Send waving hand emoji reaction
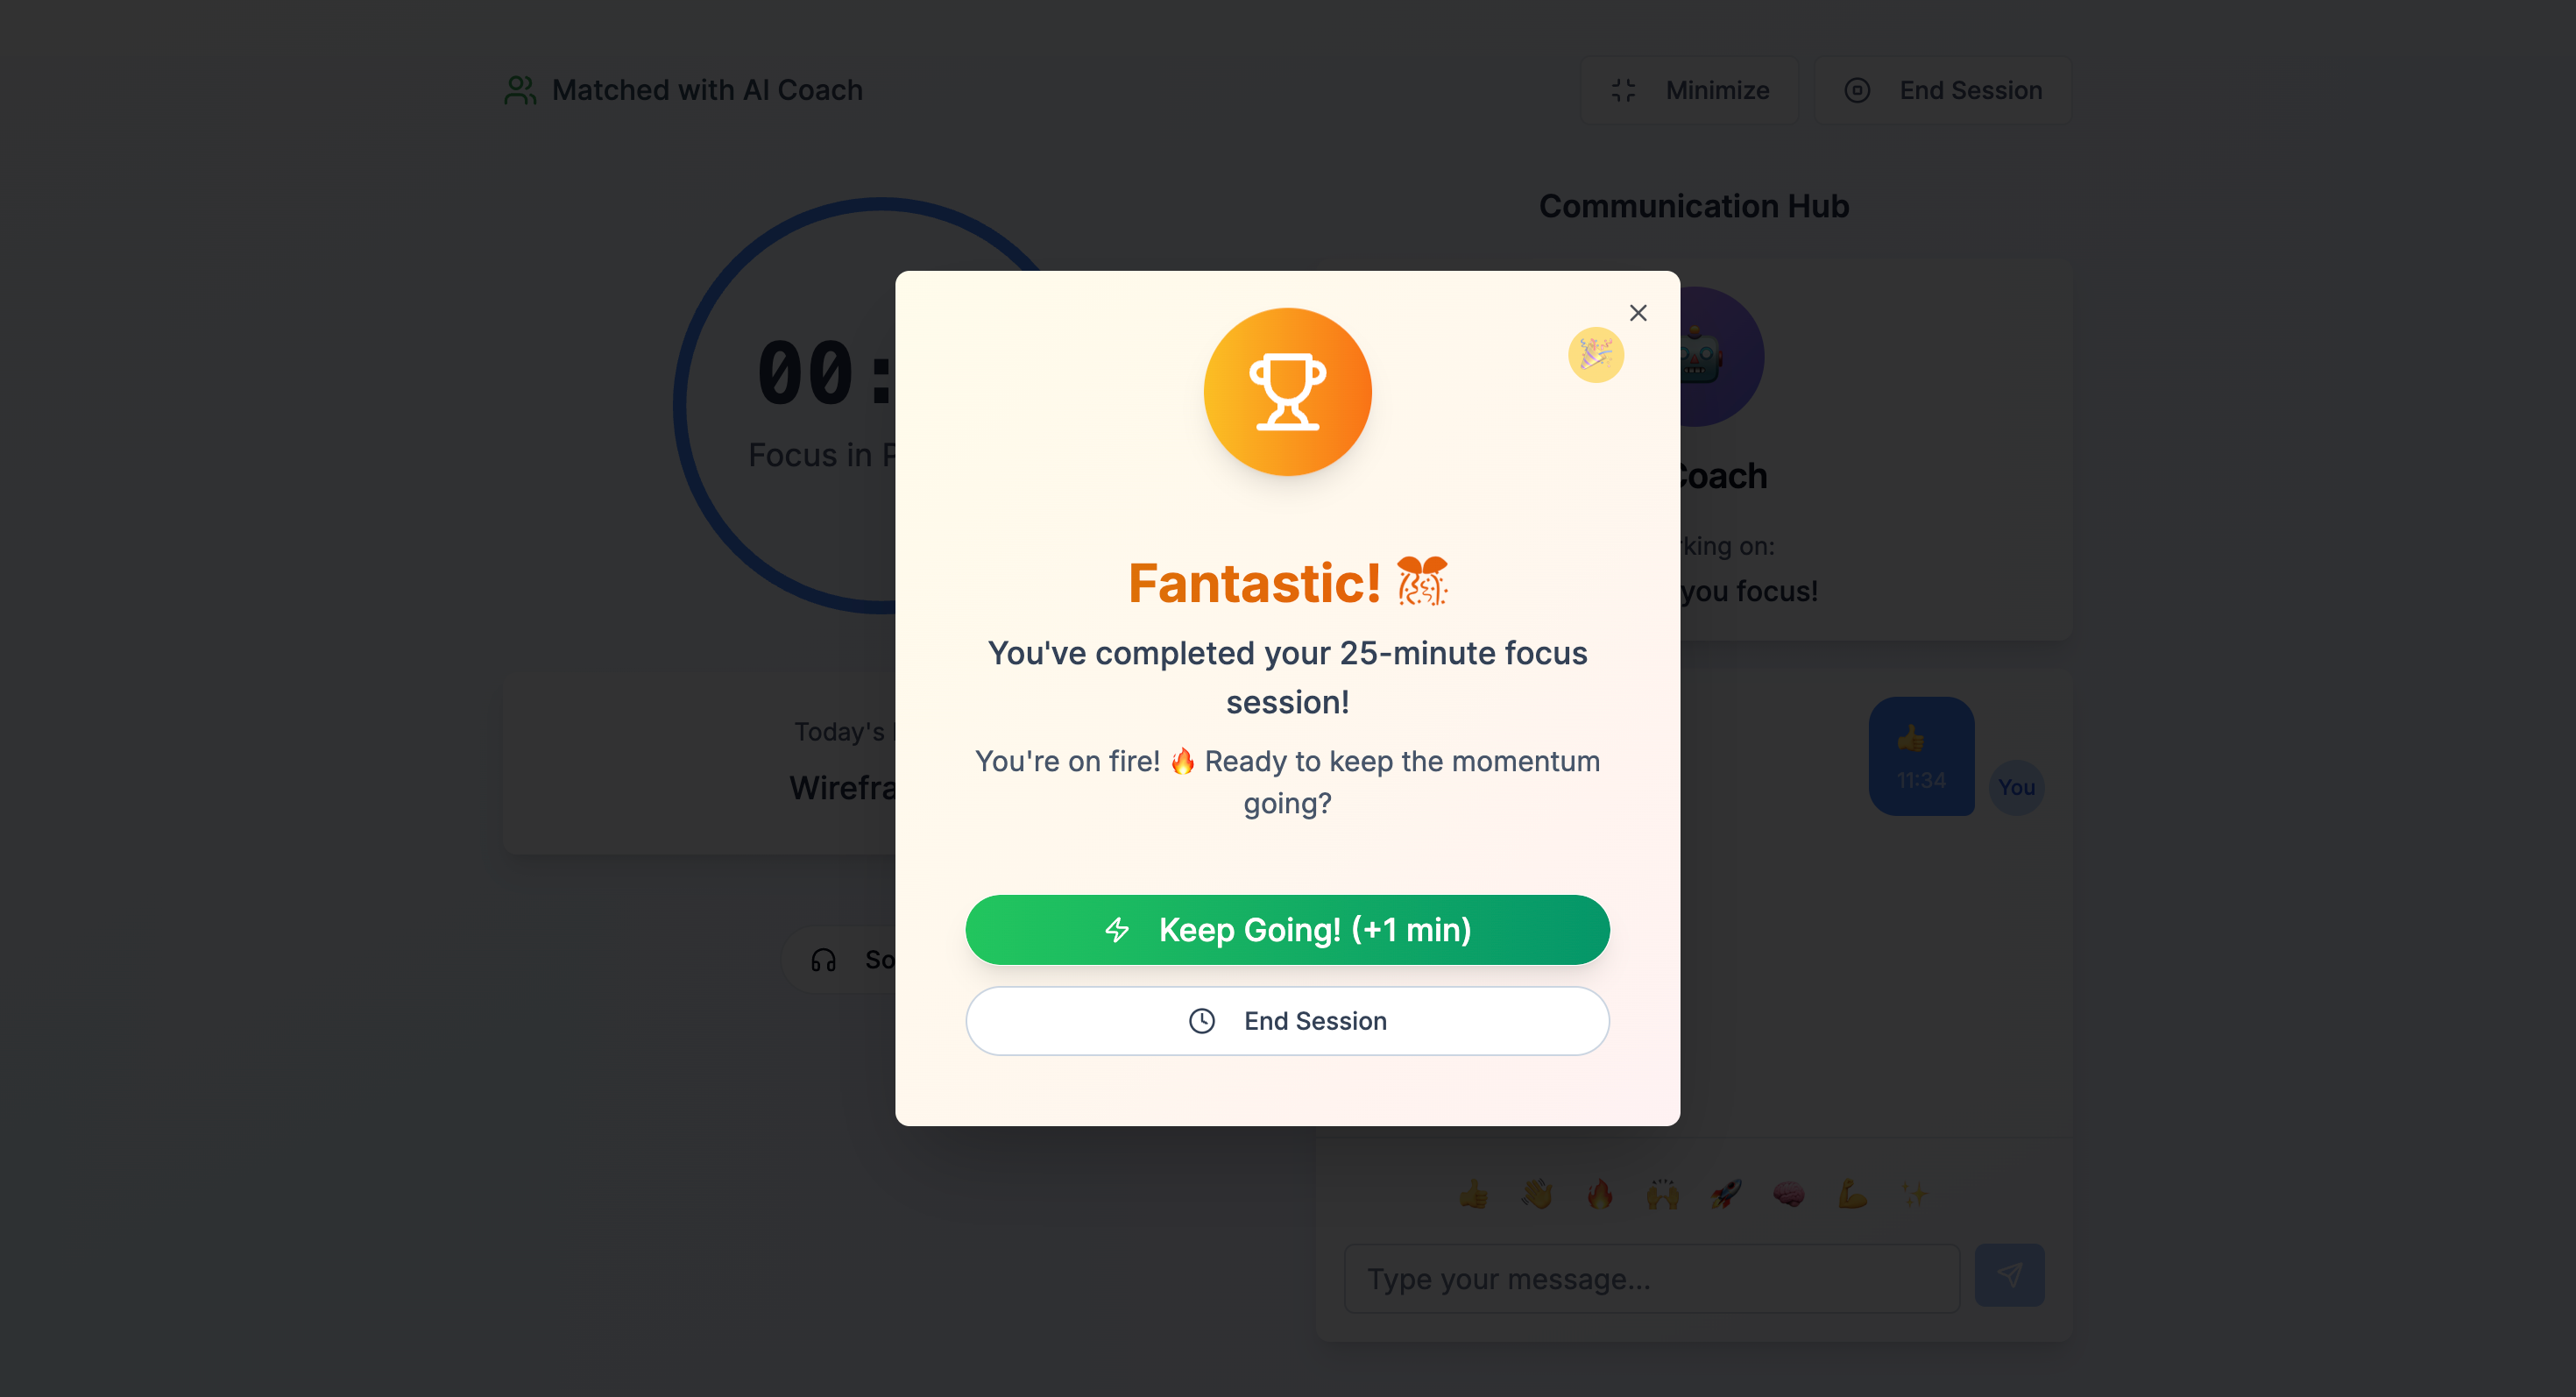Image resolution: width=2576 pixels, height=1397 pixels. 1536,1194
